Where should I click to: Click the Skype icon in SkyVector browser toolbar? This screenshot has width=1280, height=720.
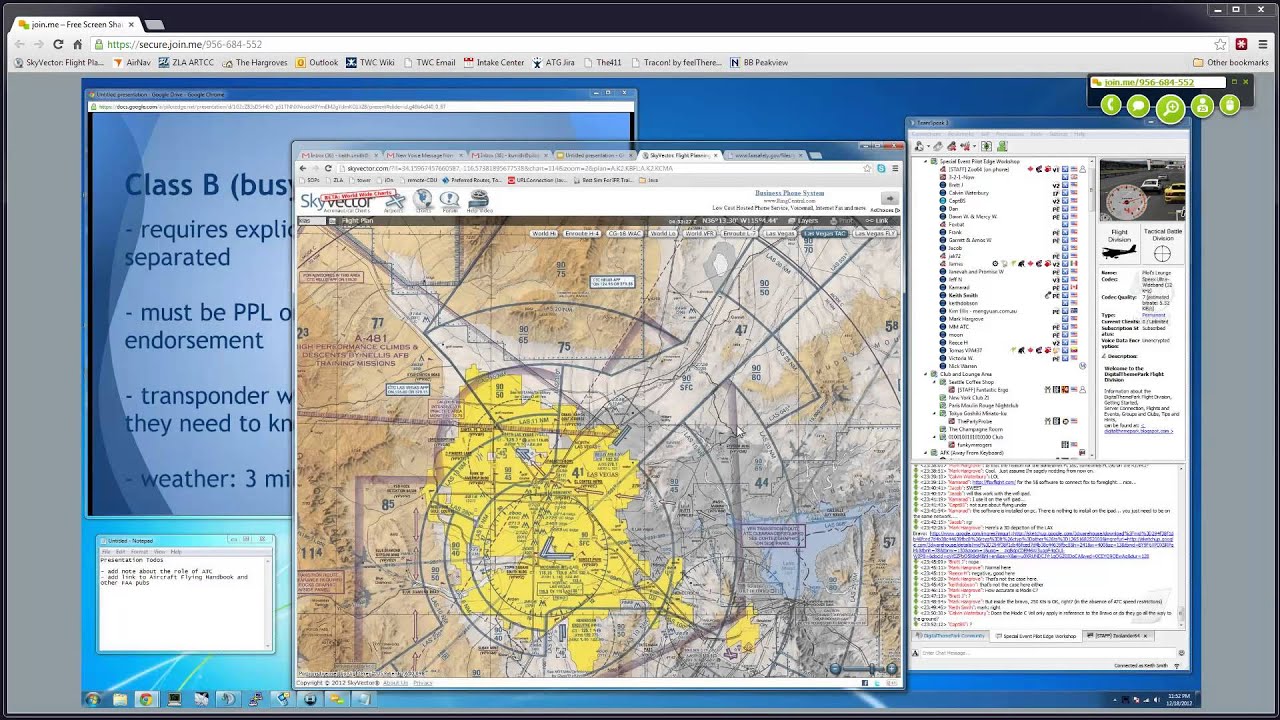click(x=881, y=168)
